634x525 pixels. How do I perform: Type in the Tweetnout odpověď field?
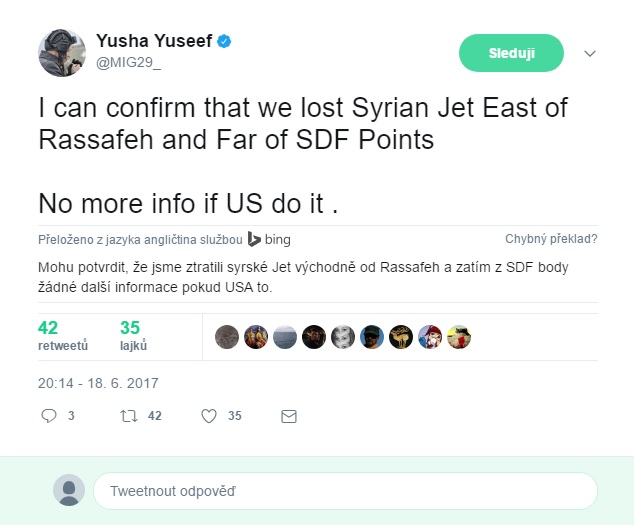pos(345,492)
